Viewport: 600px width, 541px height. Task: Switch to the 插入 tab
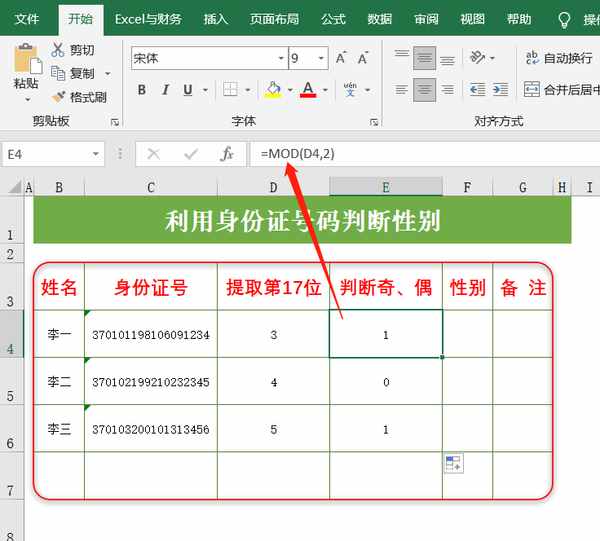tap(216, 19)
